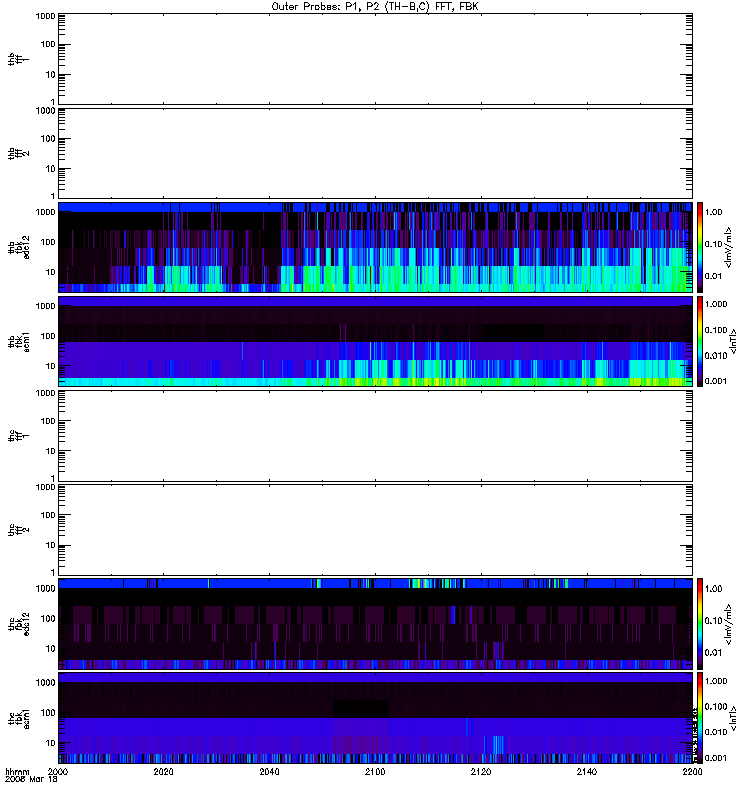Click the 1000 y-axis tick of thc fff 2 panel

point(45,487)
